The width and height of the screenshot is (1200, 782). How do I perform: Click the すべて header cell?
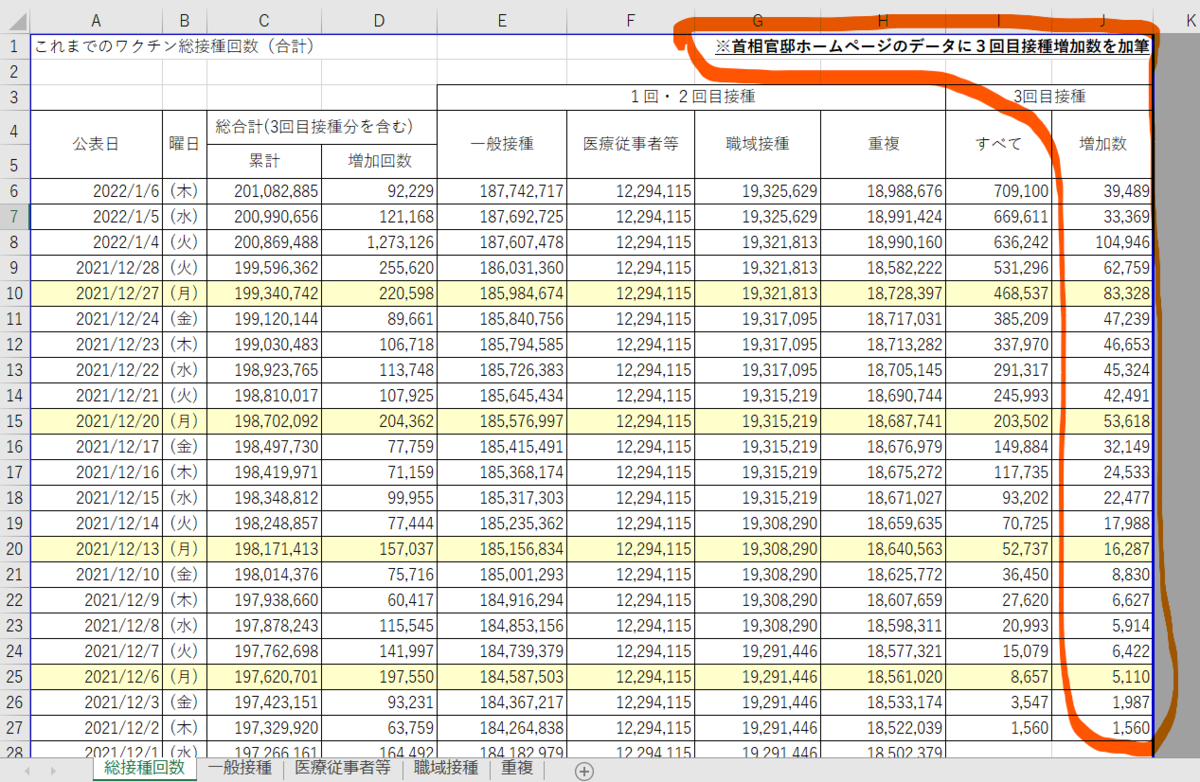tap(998, 144)
